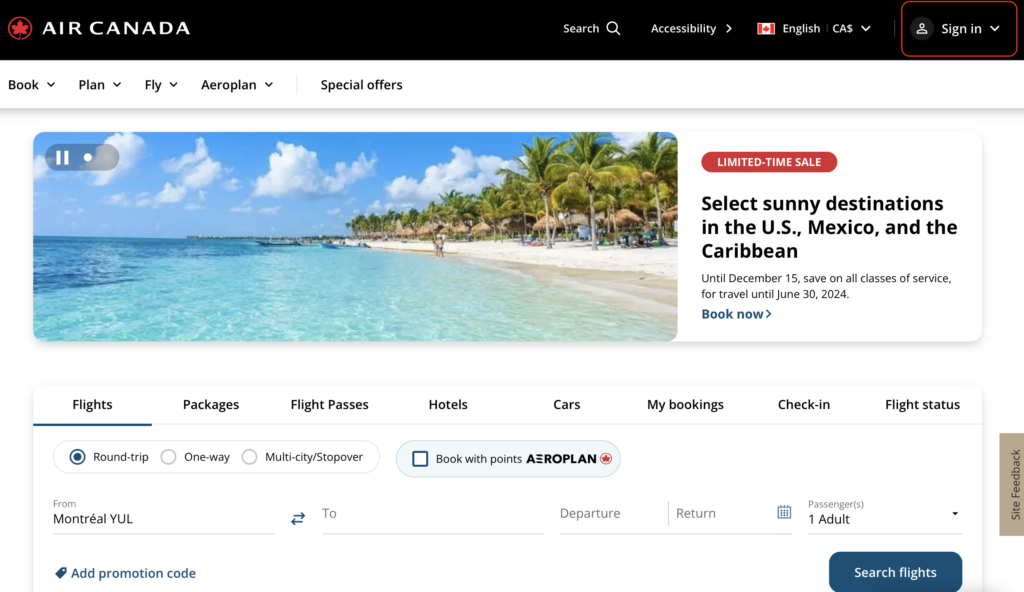Open the Check-in tab
Image resolution: width=1024 pixels, height=592 pixels.
(804, 404)
